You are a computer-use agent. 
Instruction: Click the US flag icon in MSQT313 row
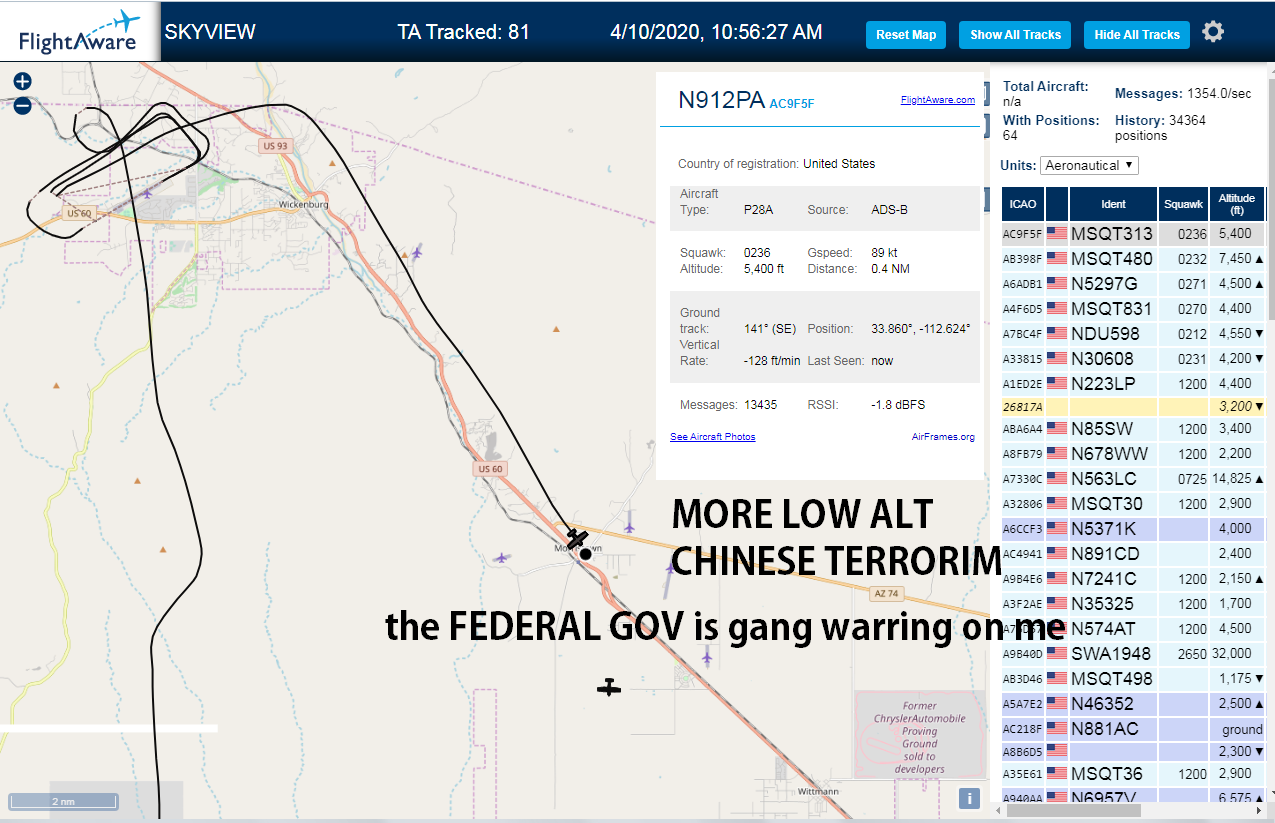click(x=1057, y=234)
